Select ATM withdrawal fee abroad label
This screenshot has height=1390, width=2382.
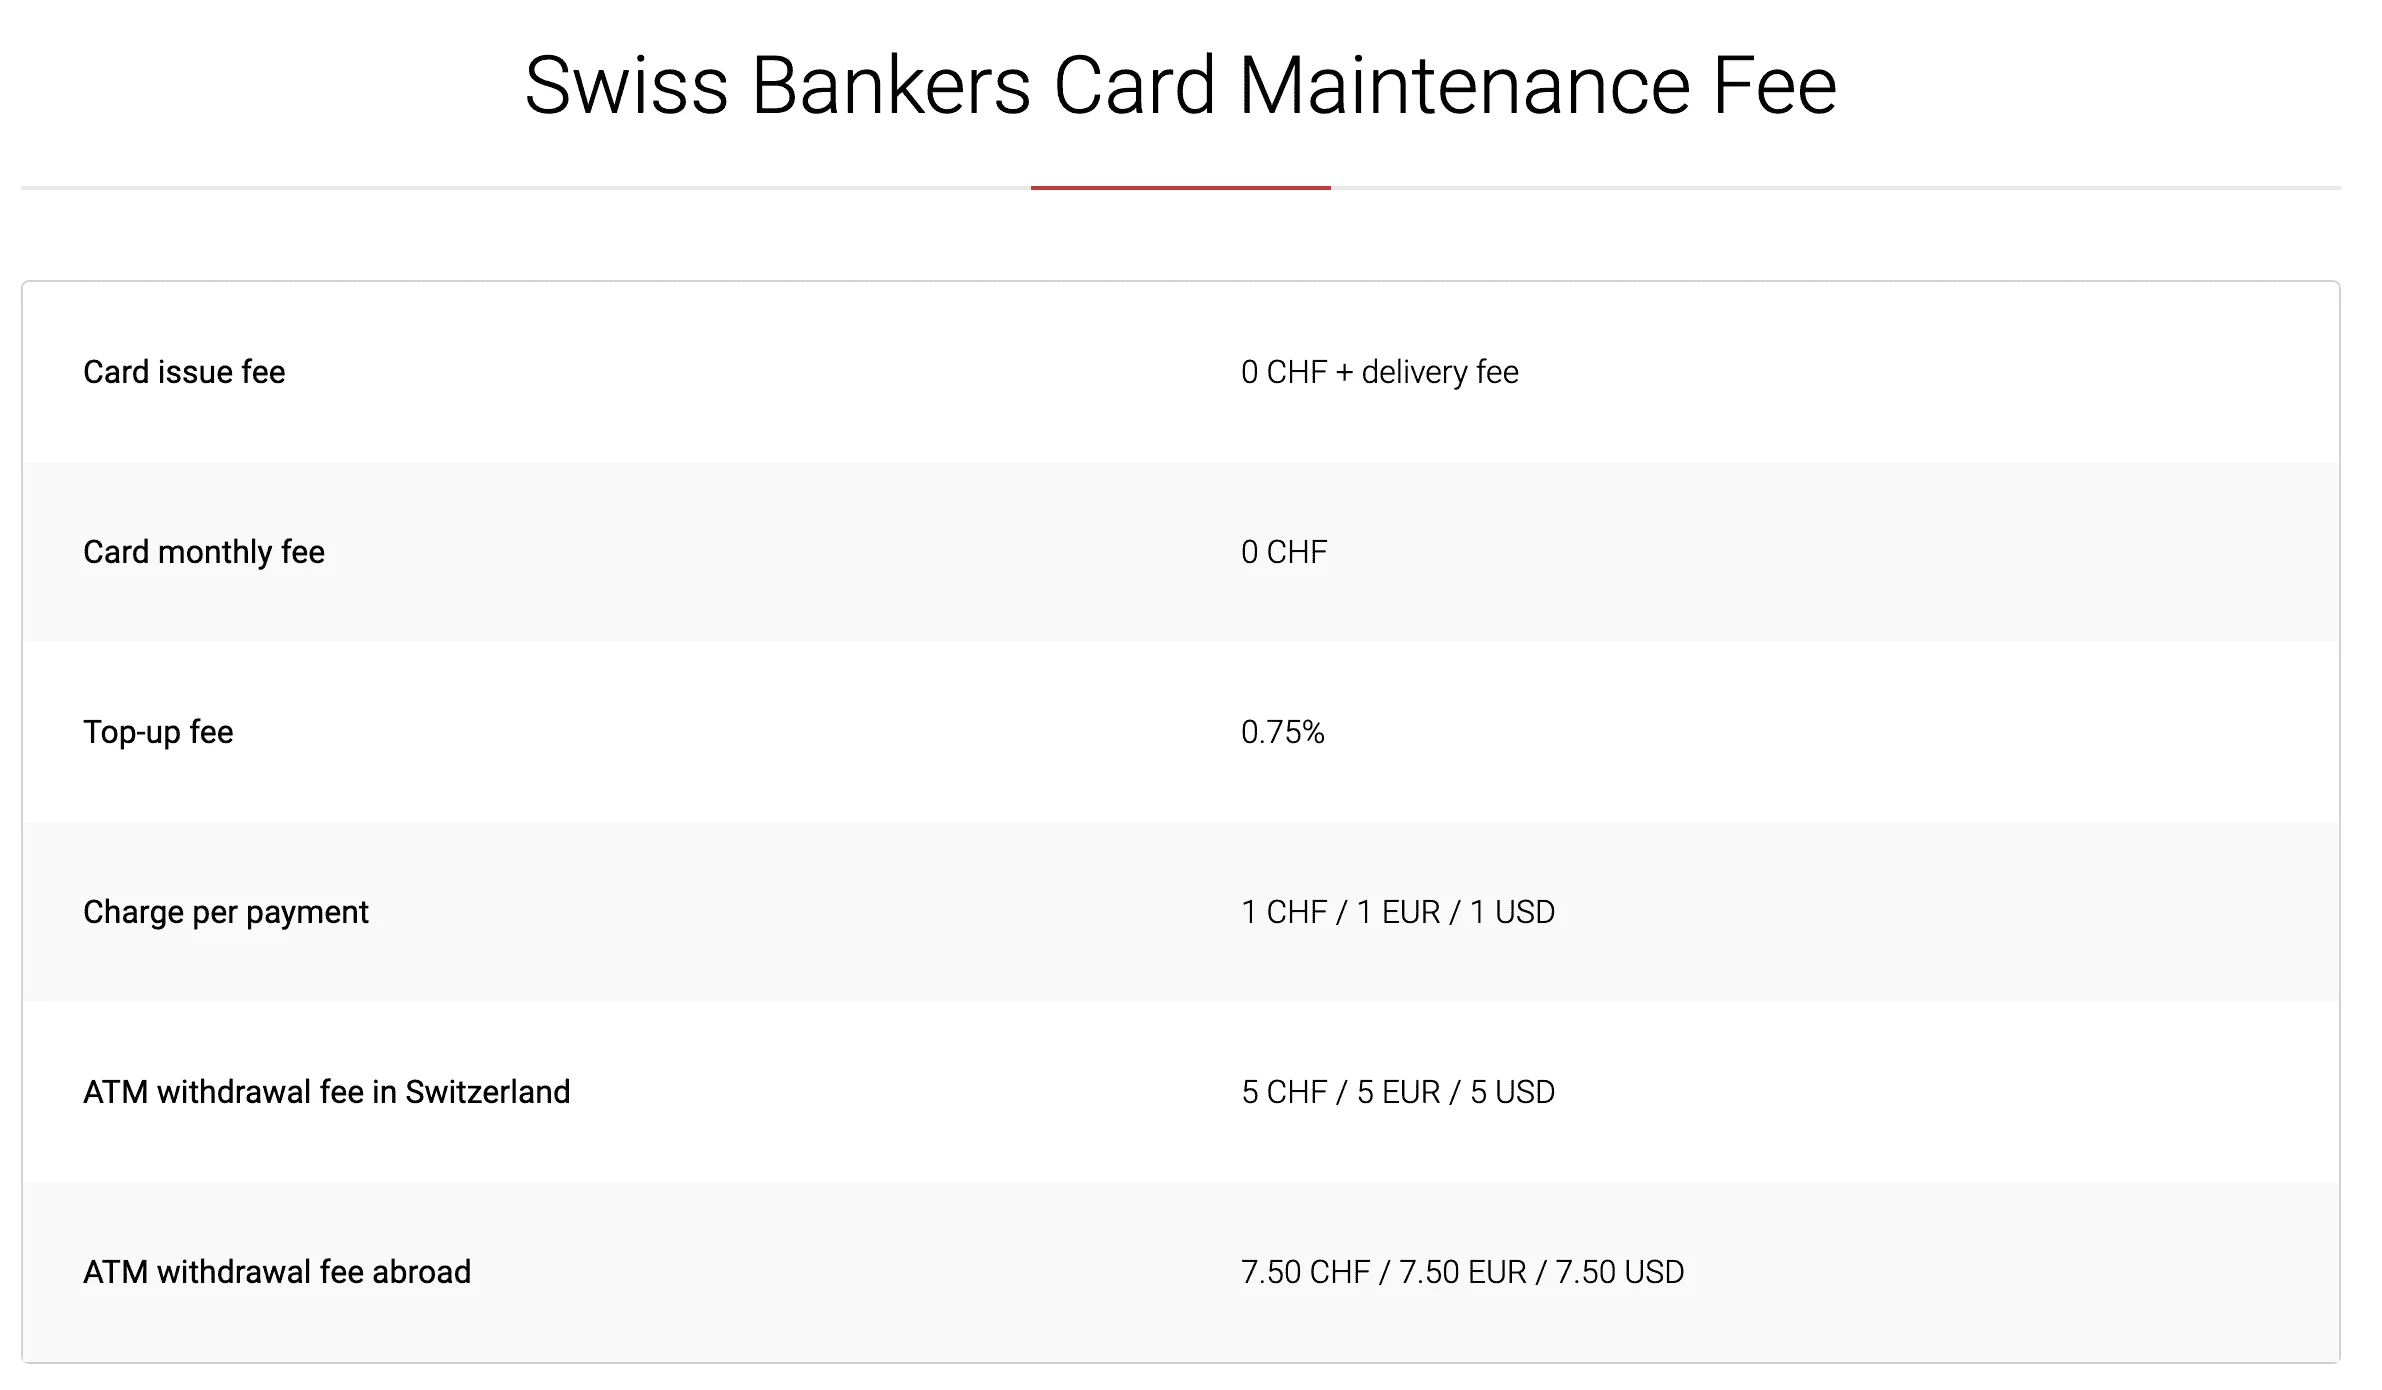[x=277, y=1272]
